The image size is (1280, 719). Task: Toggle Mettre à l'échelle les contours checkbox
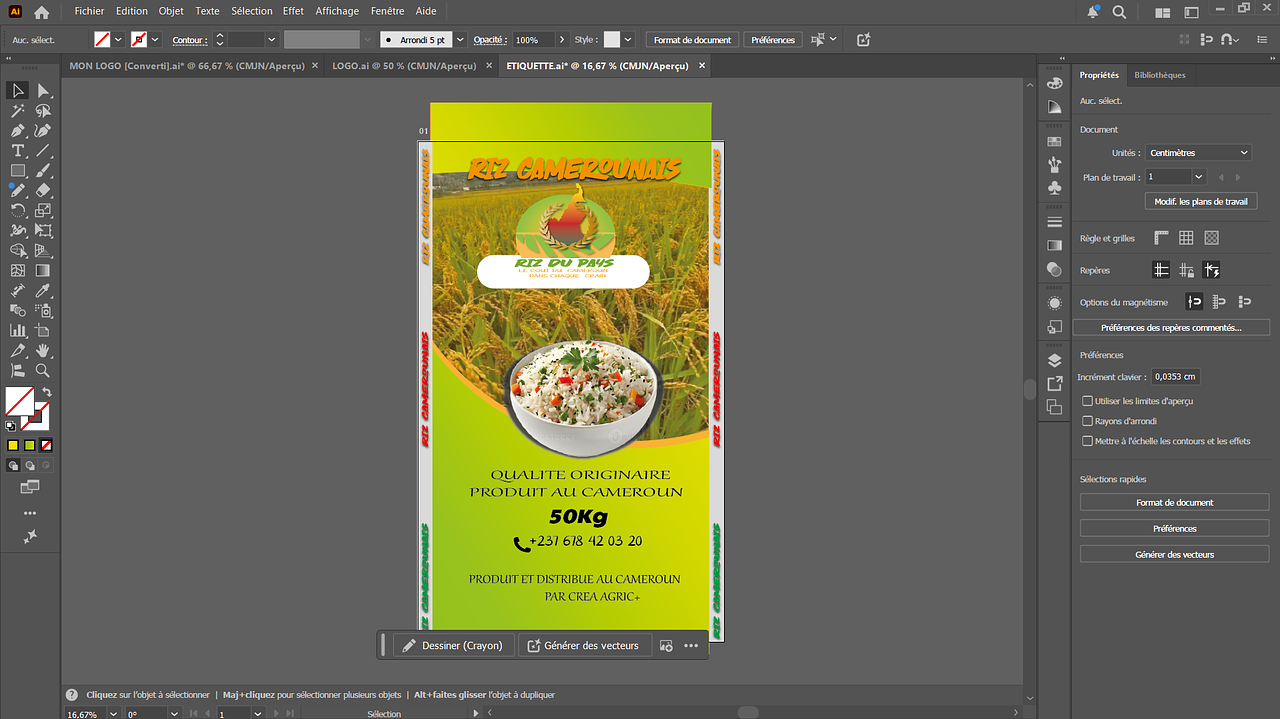click(1088, 441)
